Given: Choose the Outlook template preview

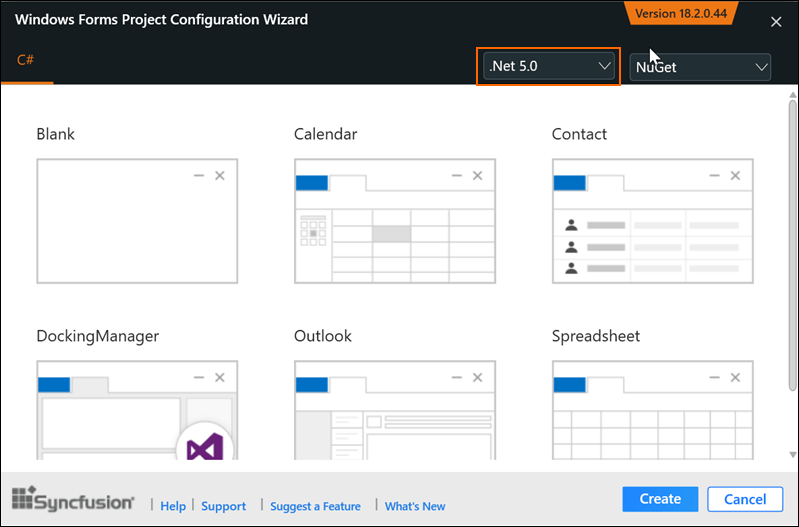Looking at the screenshot, I should (x=395, y=410).
